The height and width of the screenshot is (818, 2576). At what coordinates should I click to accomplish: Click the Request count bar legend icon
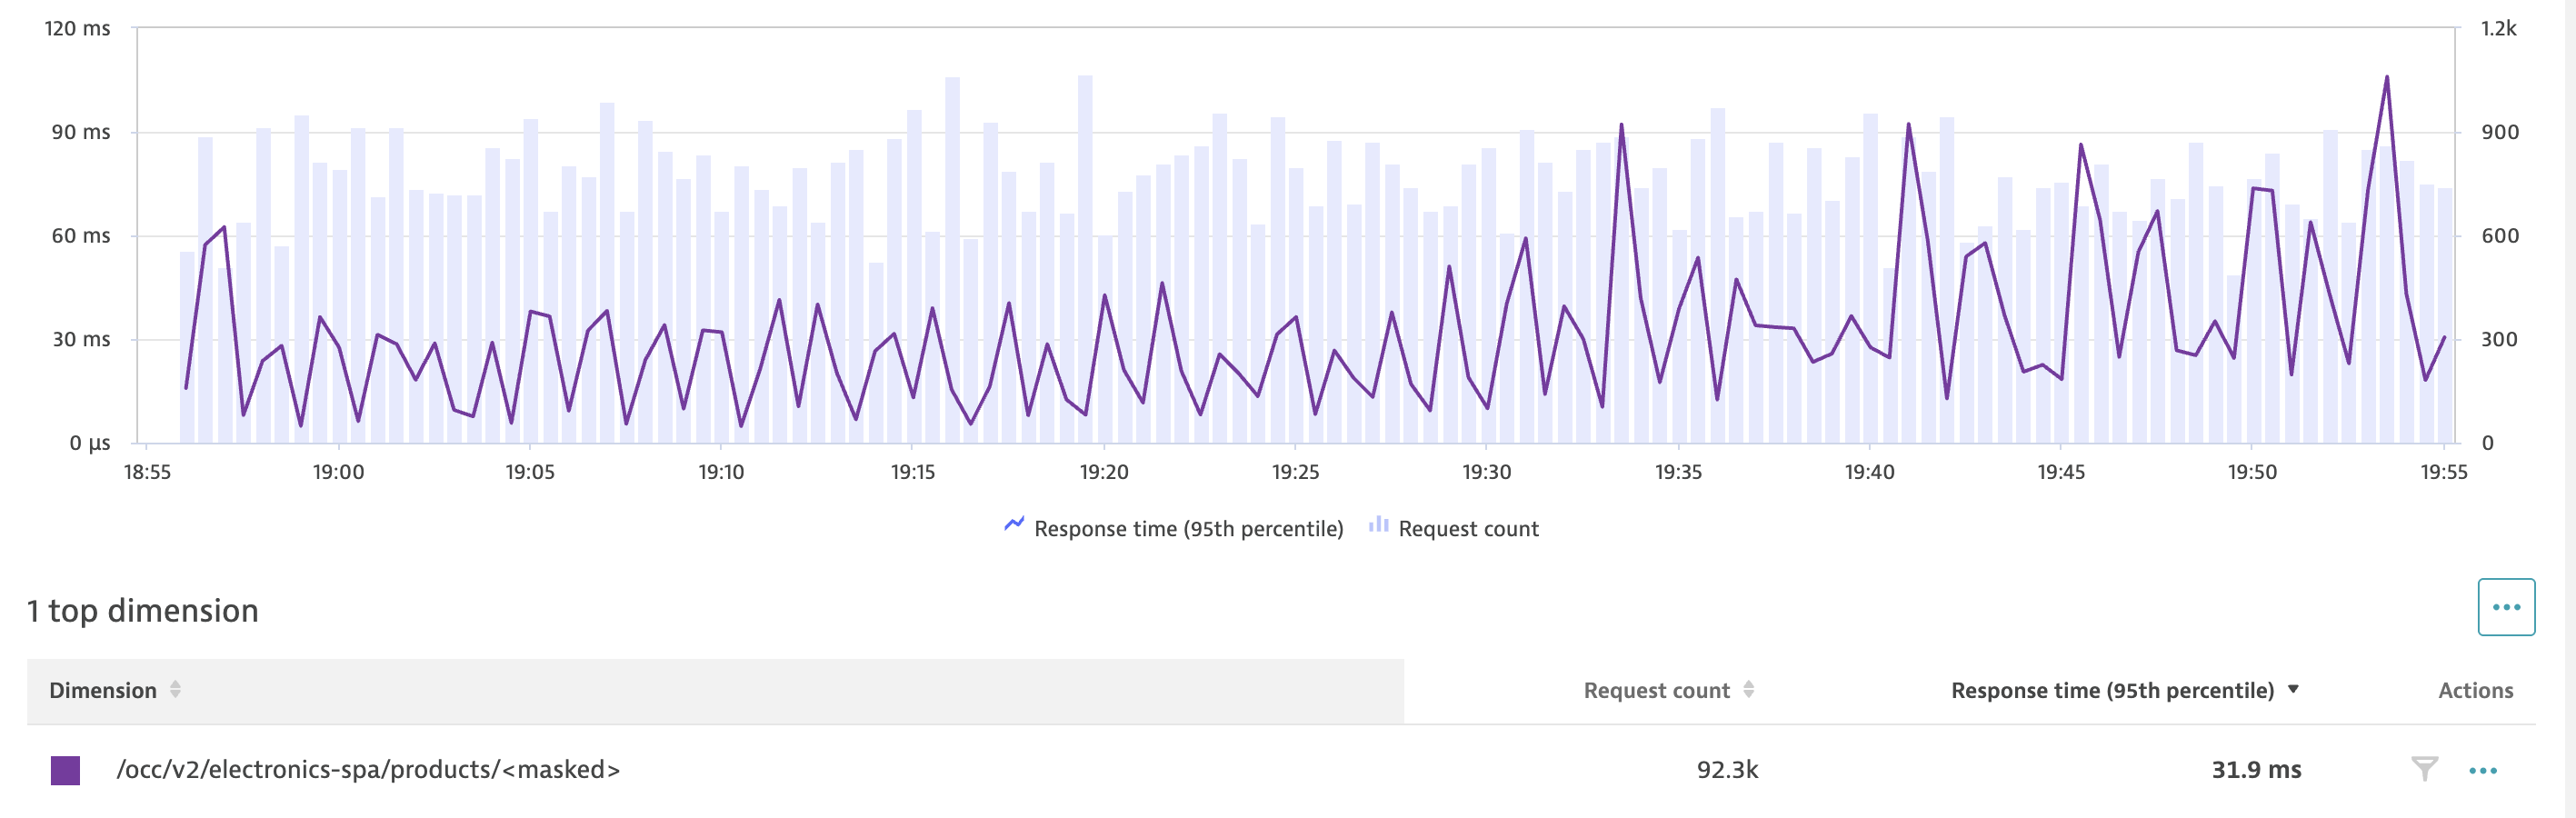(1378, 525)
